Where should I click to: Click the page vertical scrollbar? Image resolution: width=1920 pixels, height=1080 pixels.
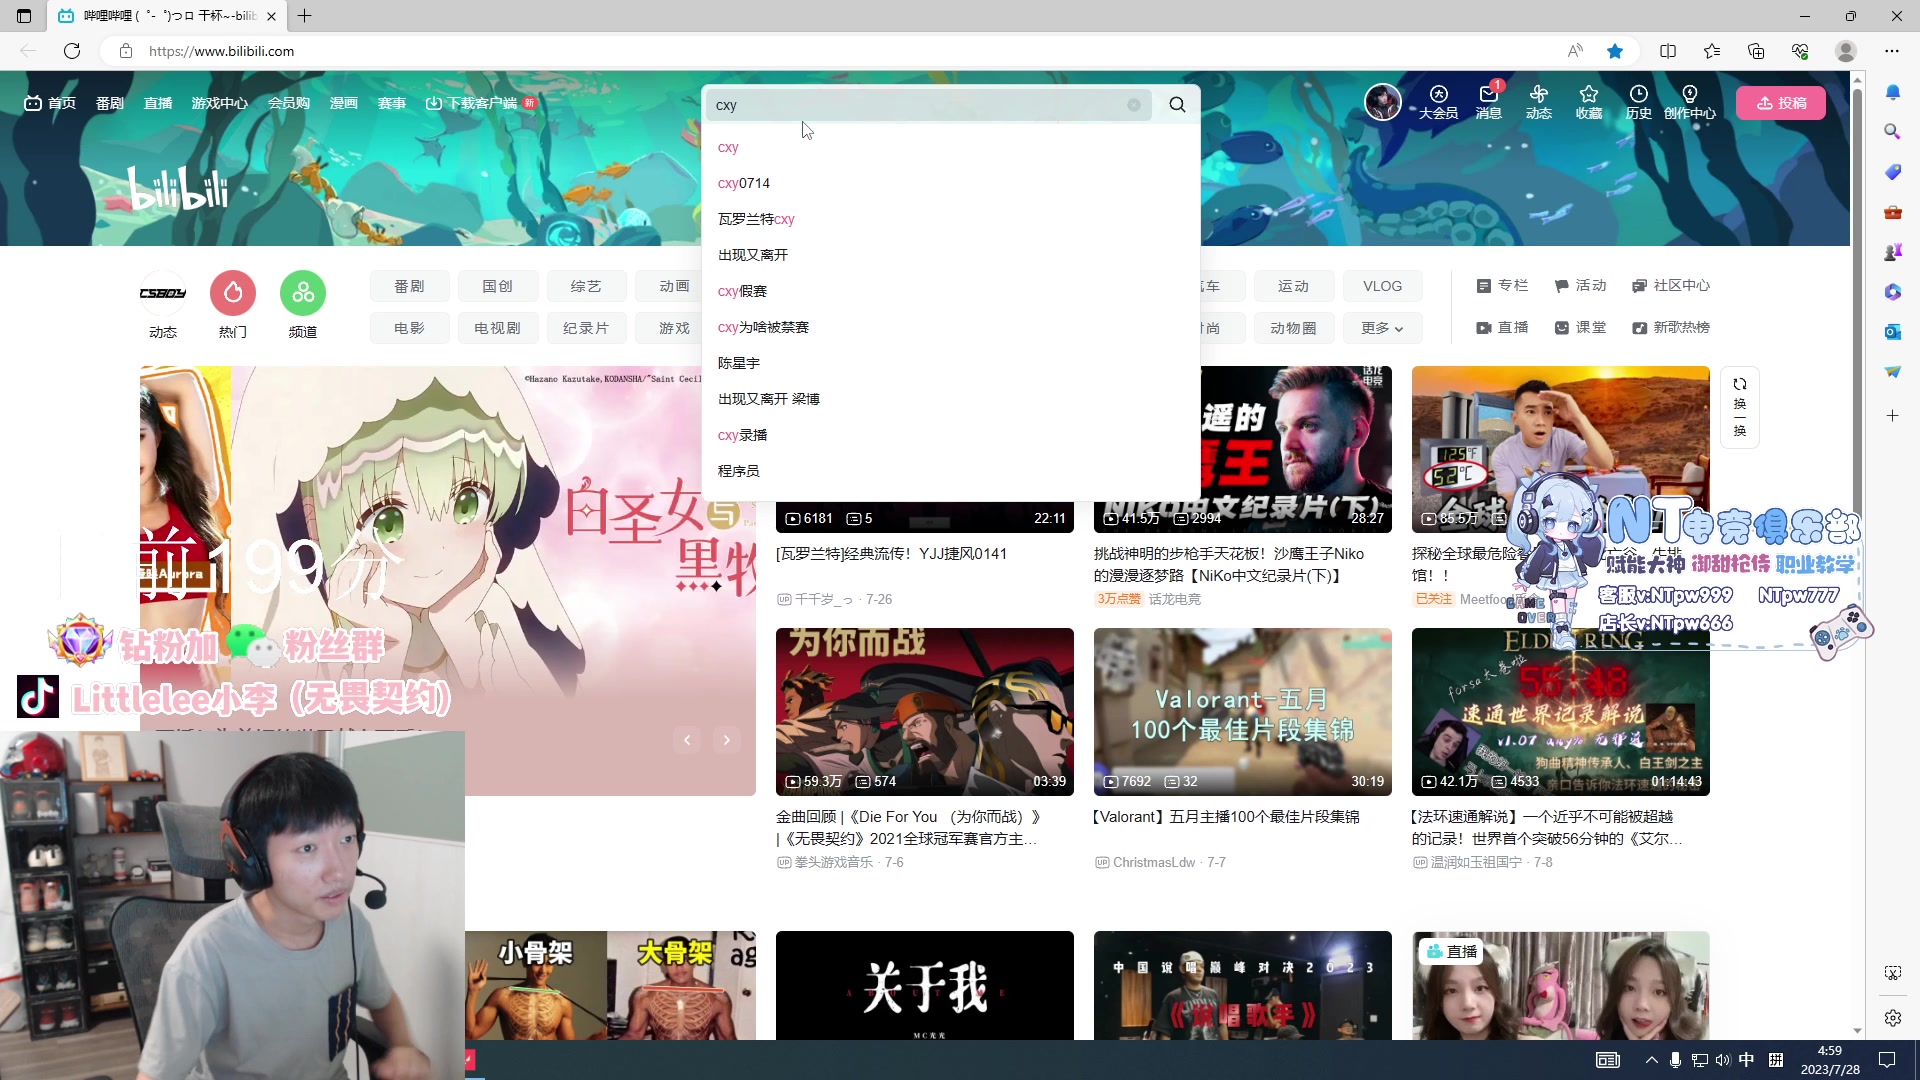[1857, 555]
